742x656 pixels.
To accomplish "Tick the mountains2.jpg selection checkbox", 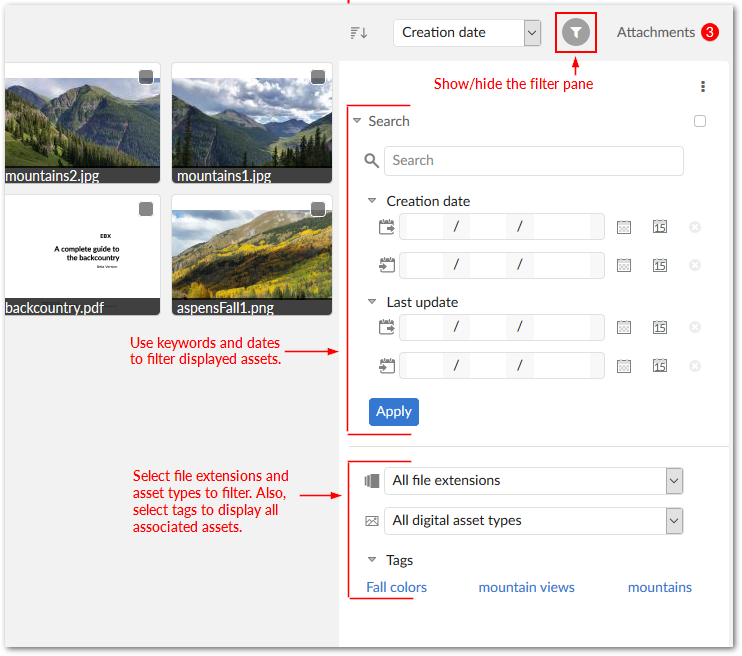I will pos(146,77).
